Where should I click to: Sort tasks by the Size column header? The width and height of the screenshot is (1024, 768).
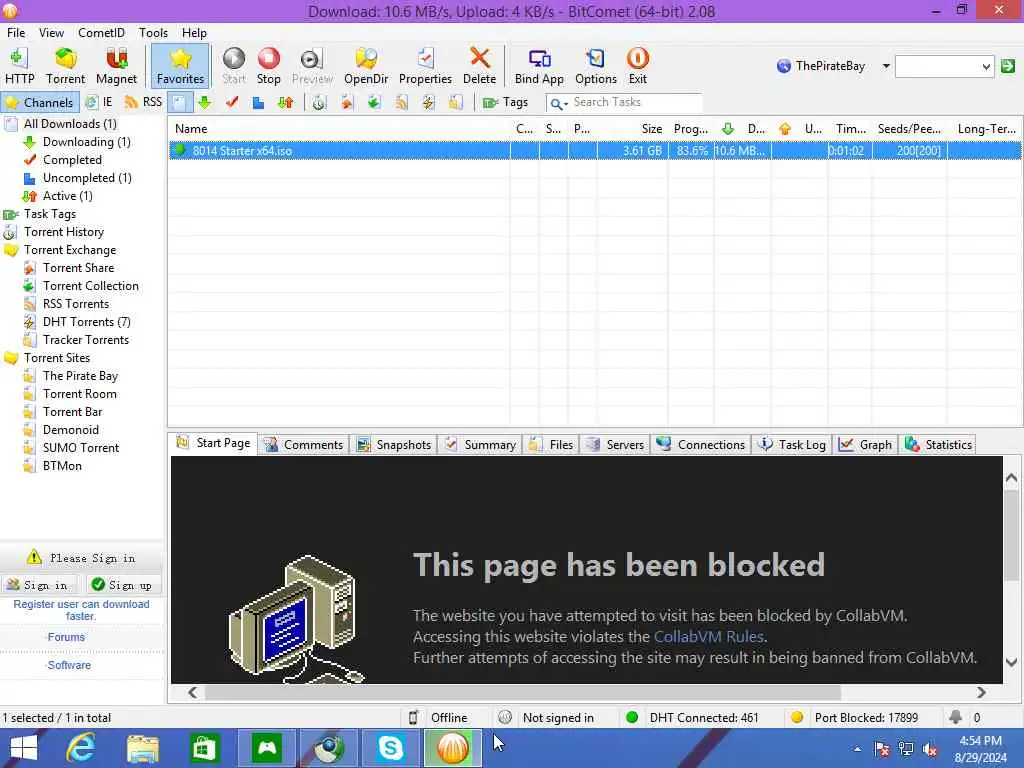(x=632, y=129)
